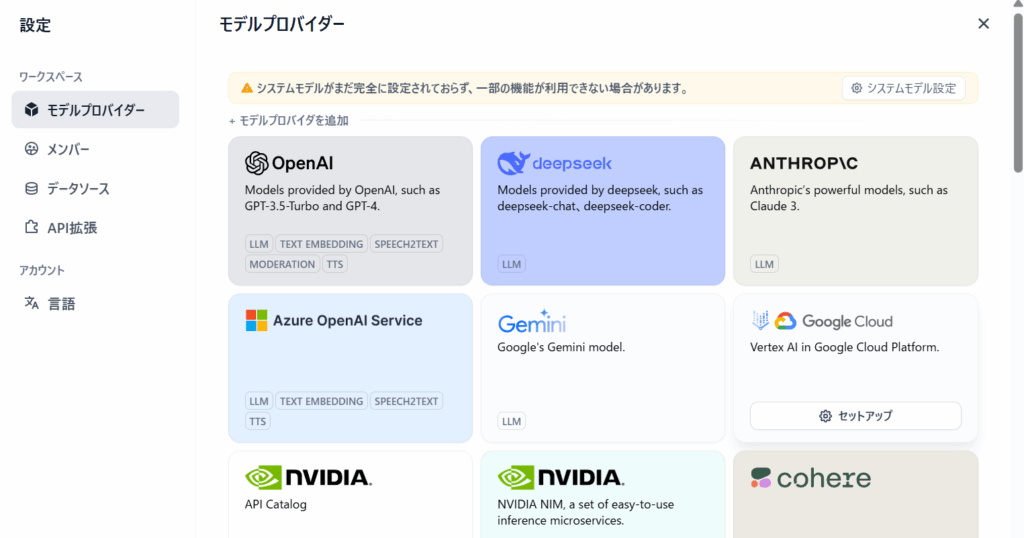Click セットアップ on the Google Cloud card
The width and height of the screenshot is (1024, 538).
pyautogui.click(x=855, y=416)
